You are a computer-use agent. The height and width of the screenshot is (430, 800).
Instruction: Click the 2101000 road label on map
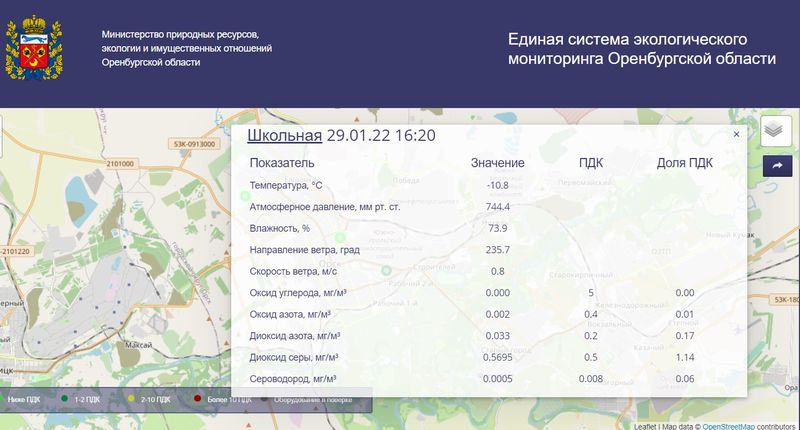point(120,164)
